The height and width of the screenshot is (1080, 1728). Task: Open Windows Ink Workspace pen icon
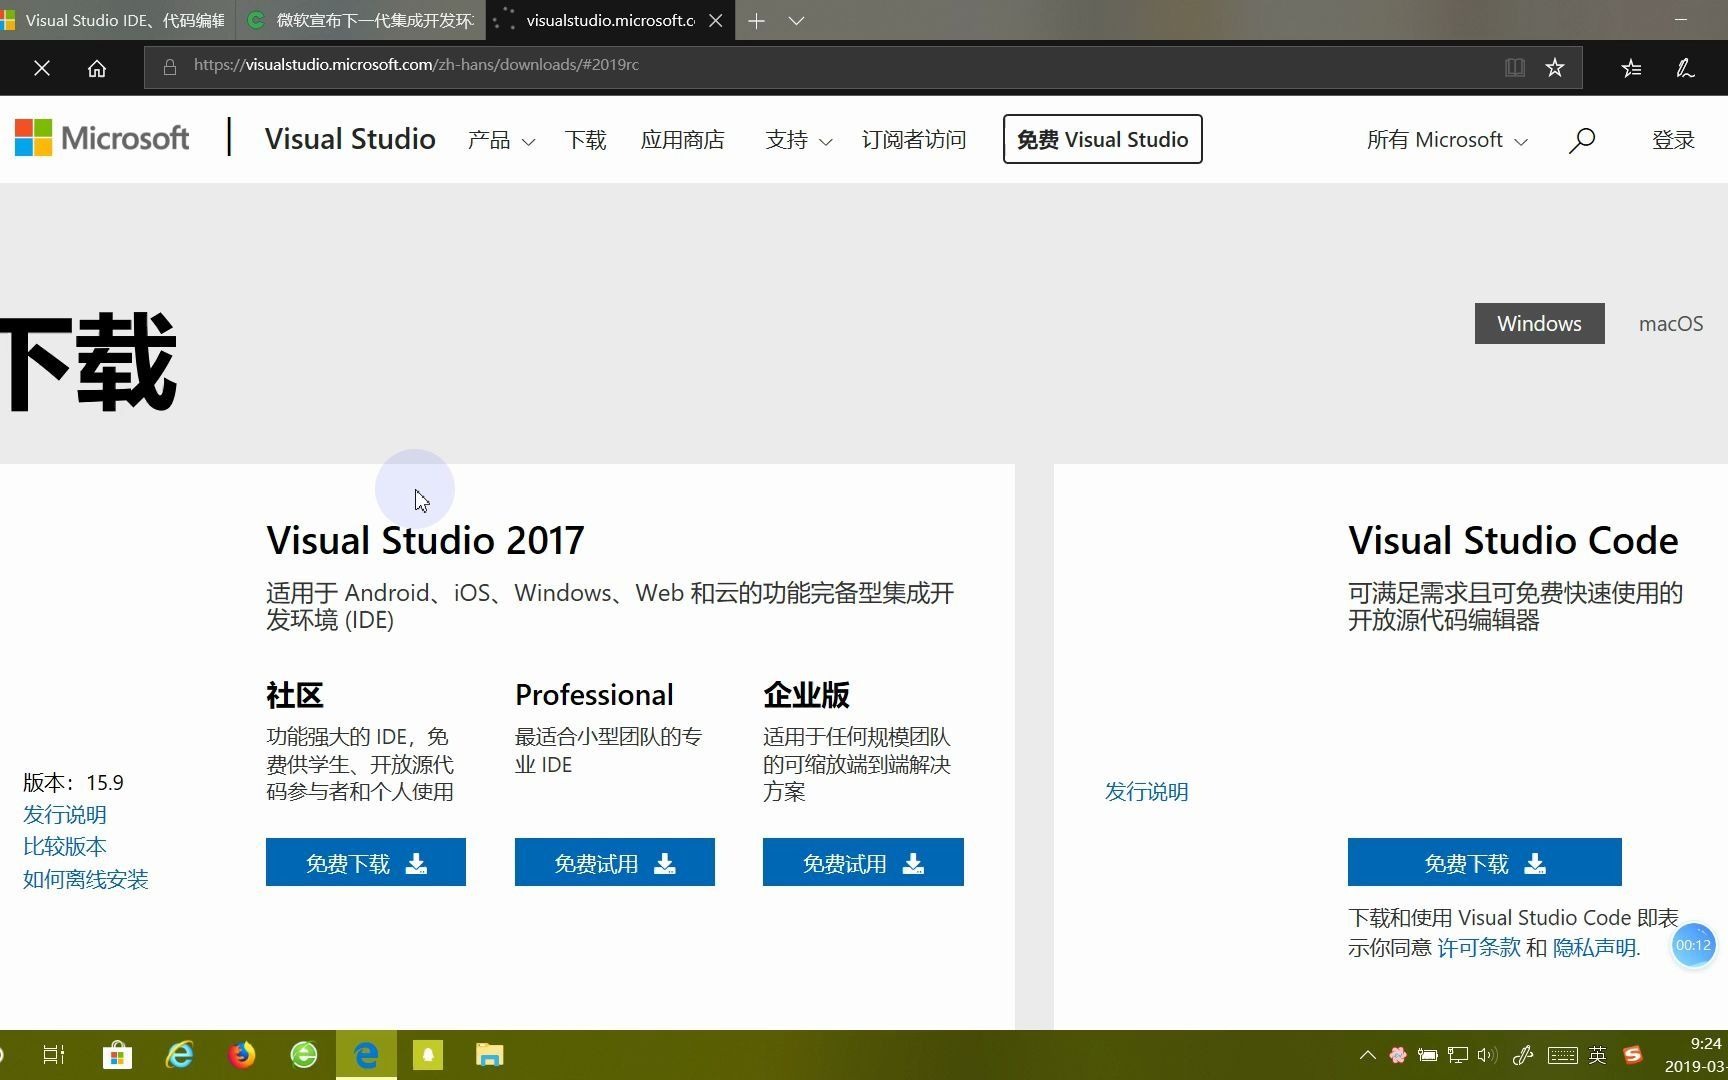(1523, 1055)
